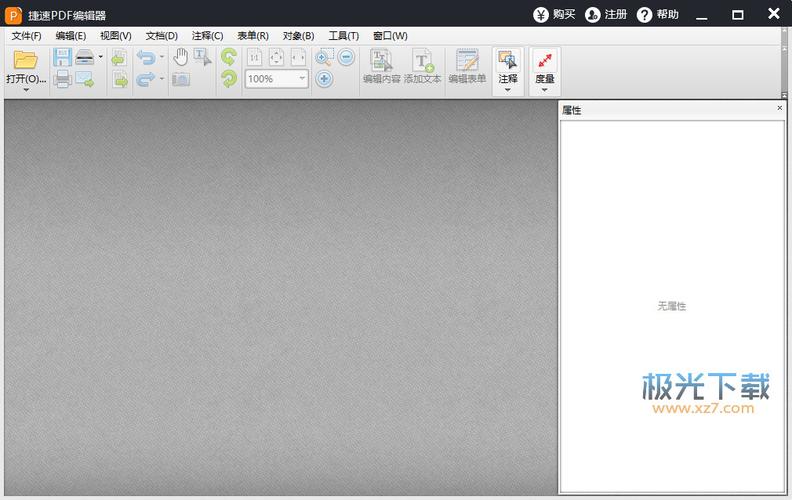The image size is (792, 500).
Task: Open the Undo history dropdown arrow
Action: tap(162, 57)
